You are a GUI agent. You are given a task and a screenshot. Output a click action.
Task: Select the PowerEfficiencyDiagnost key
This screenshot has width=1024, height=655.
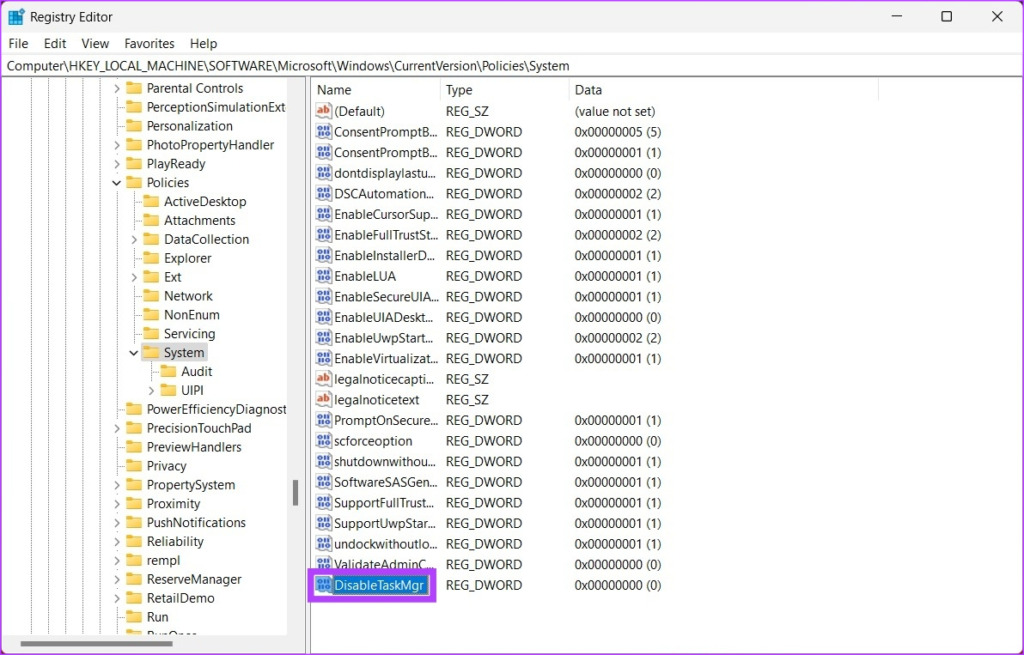[216, 409]
